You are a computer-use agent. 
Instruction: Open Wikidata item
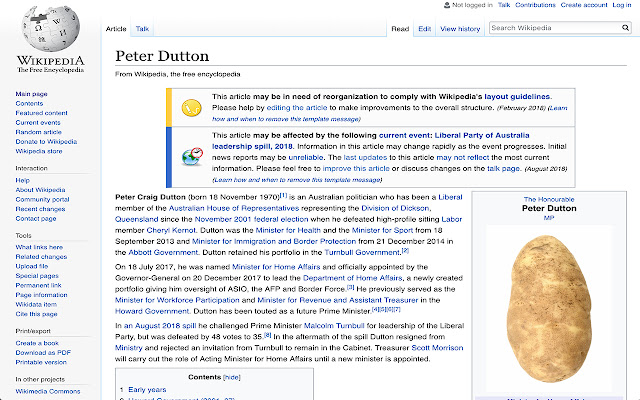[36, 304]
